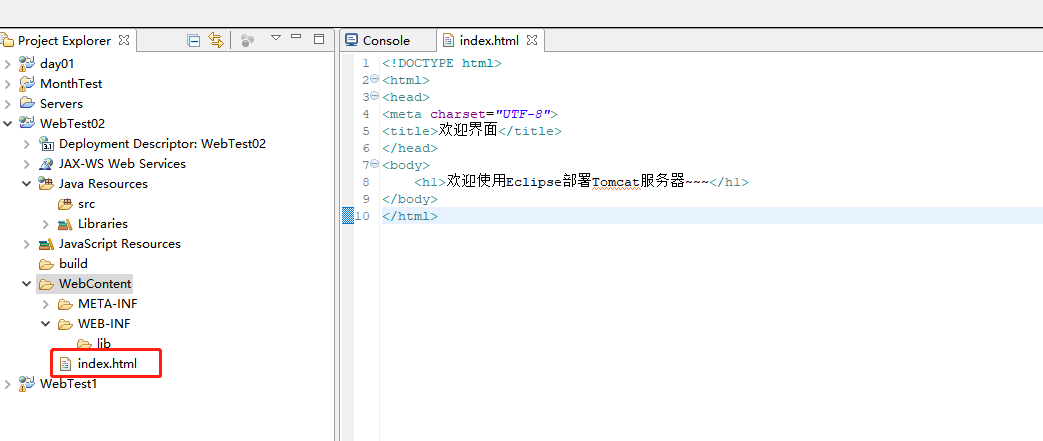Image resolution: width=1043 pixels, height=441 pixels.
Task: Select the index.html editor tab
Action: pyautogui.click(x=489, y=41)
